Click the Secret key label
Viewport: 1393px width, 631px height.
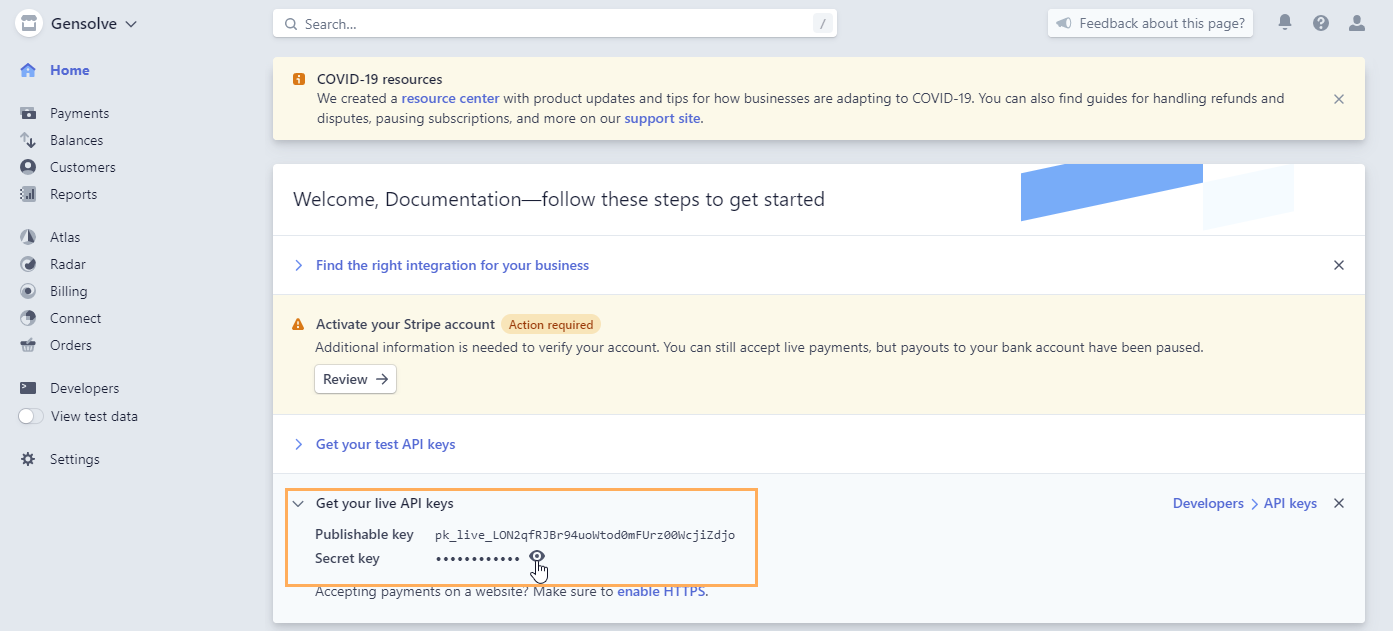(x=347, y=558)
